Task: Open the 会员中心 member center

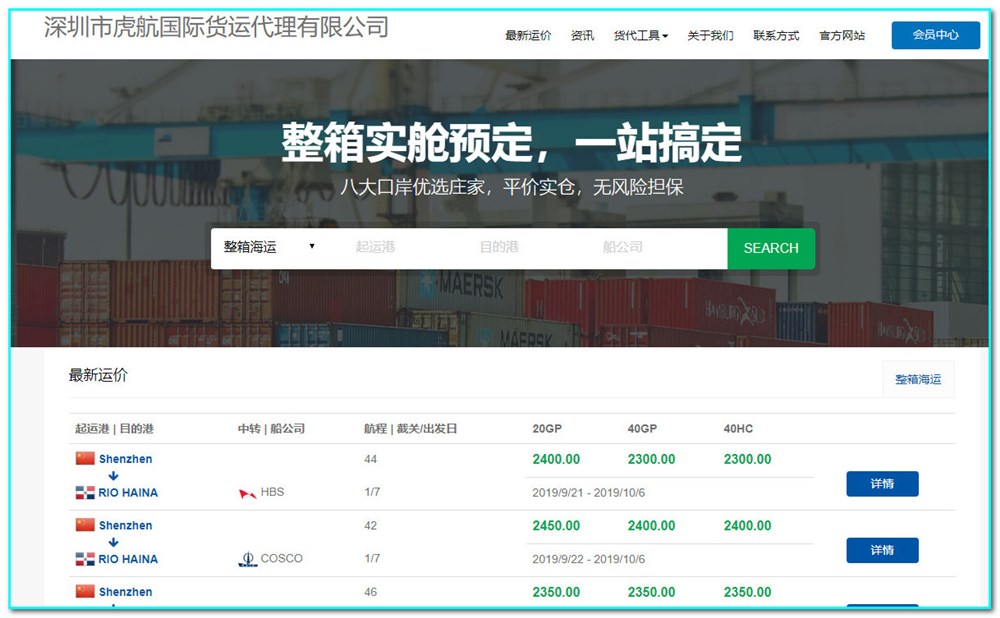Action: point(935,35)
